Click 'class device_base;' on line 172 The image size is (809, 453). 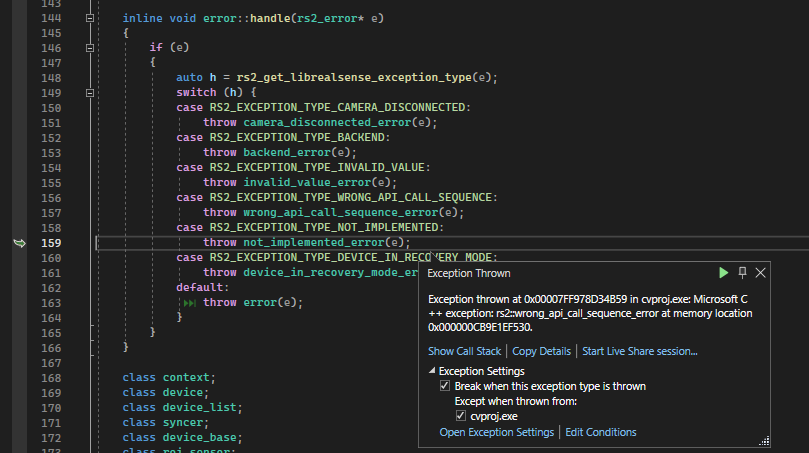[x=182, y=437]
